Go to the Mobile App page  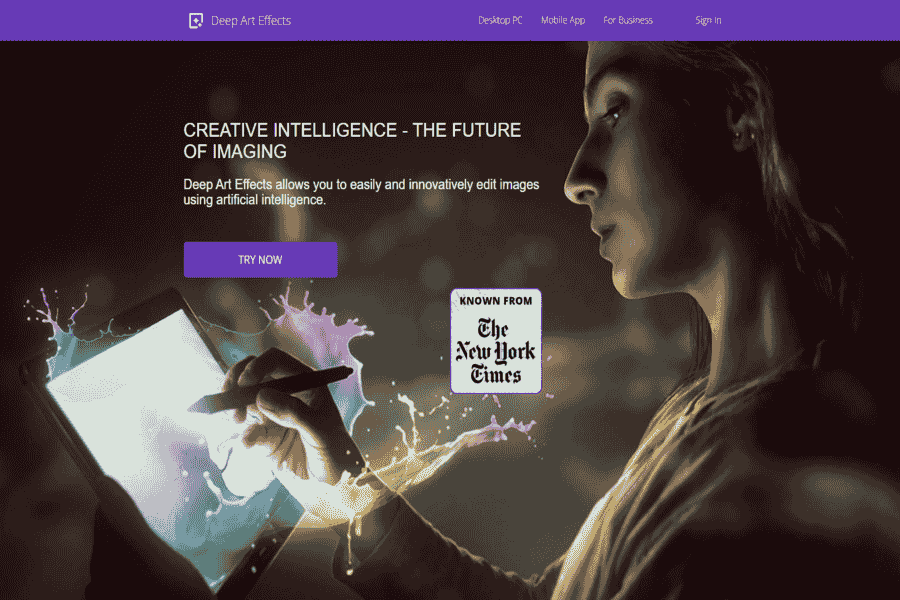pos(562,20)
